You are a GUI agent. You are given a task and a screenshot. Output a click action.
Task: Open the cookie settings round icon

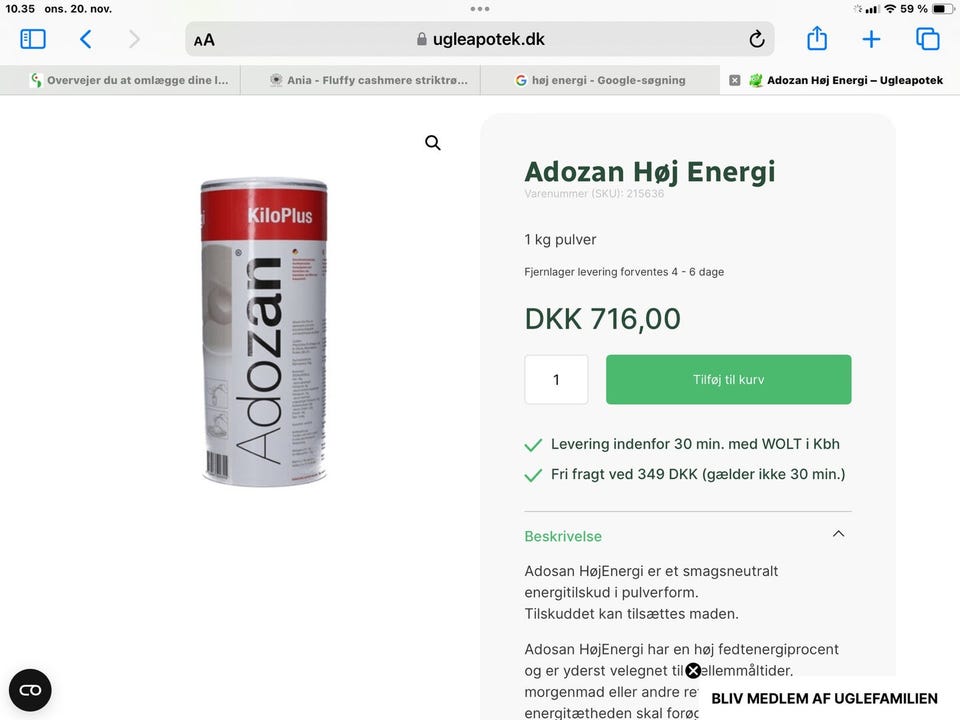[x=30, y=690]
